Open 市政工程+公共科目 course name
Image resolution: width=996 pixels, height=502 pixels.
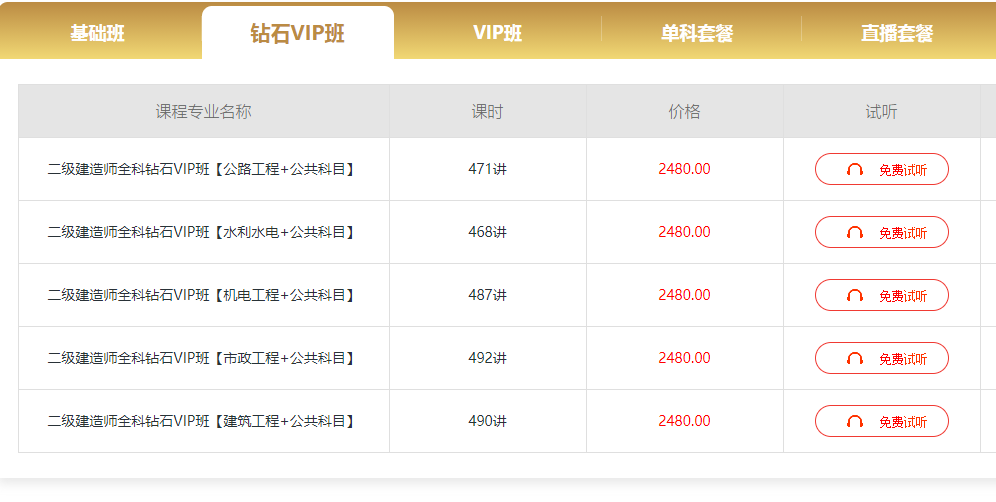coord(201,358)
